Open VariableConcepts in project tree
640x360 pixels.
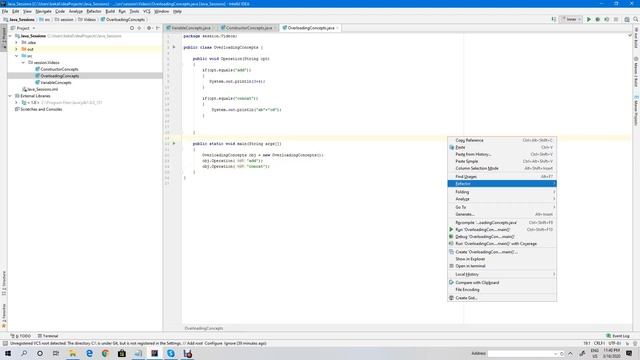pyautogui.click(x=56, y=82)
